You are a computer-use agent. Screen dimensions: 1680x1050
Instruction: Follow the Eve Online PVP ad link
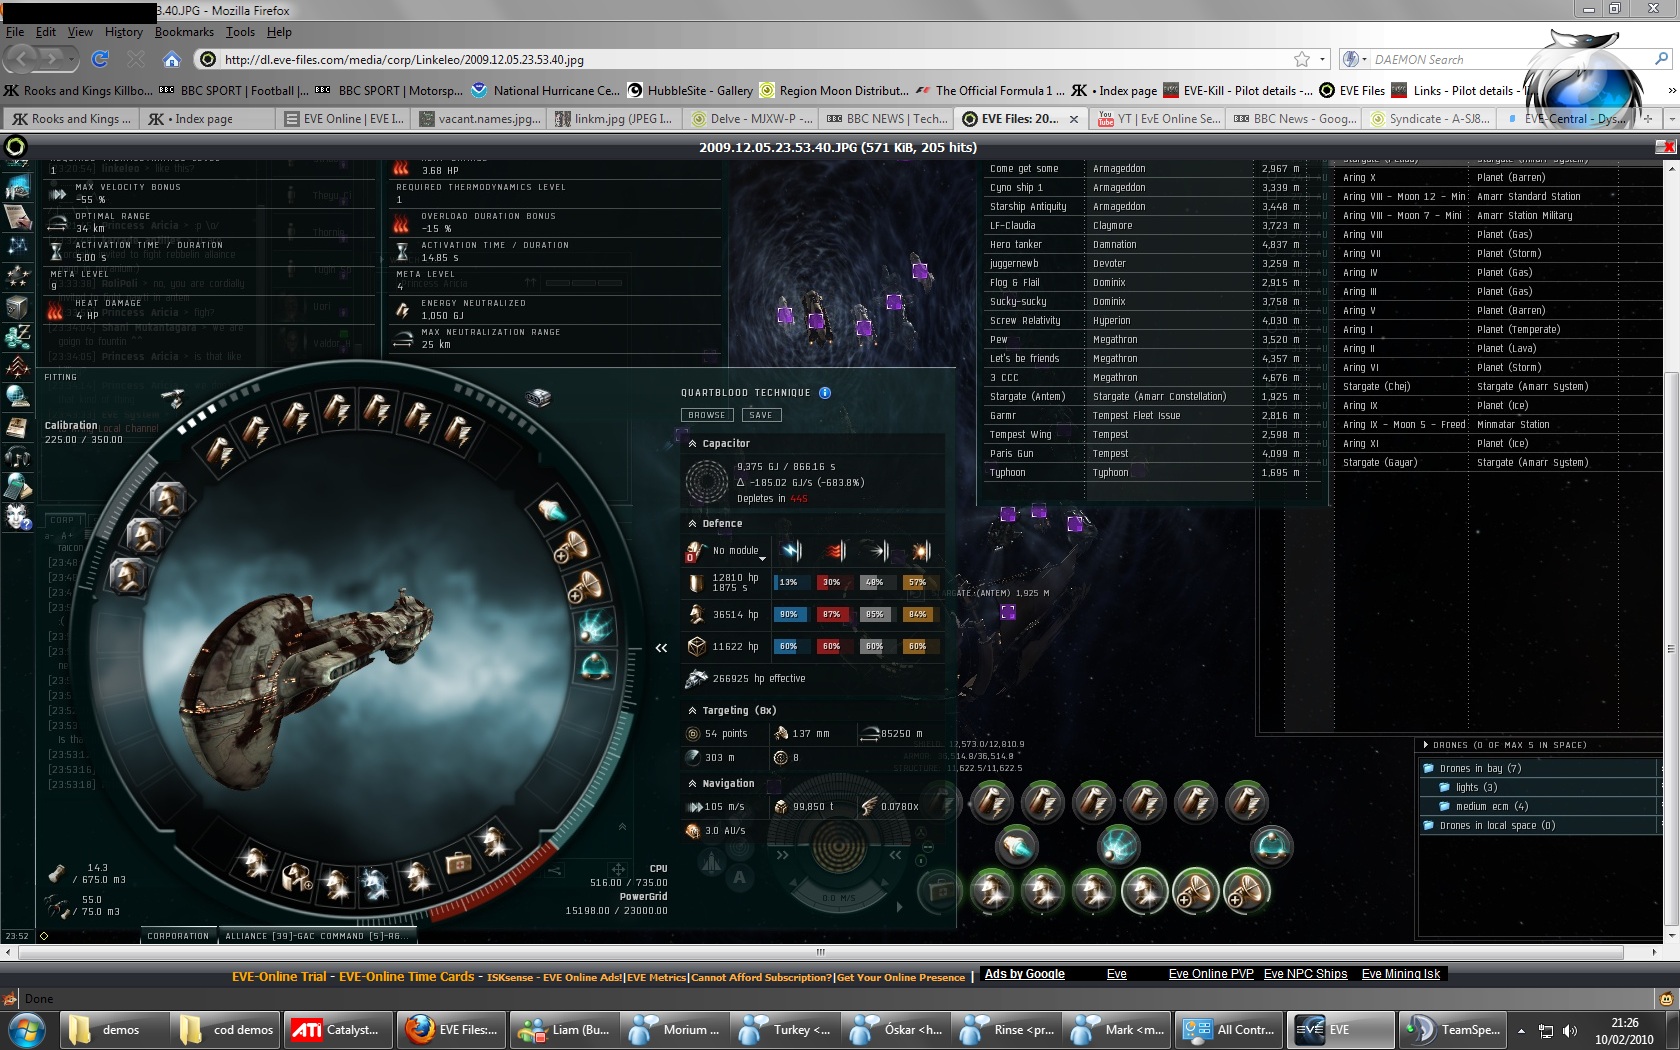click(x=1211, y=974)
